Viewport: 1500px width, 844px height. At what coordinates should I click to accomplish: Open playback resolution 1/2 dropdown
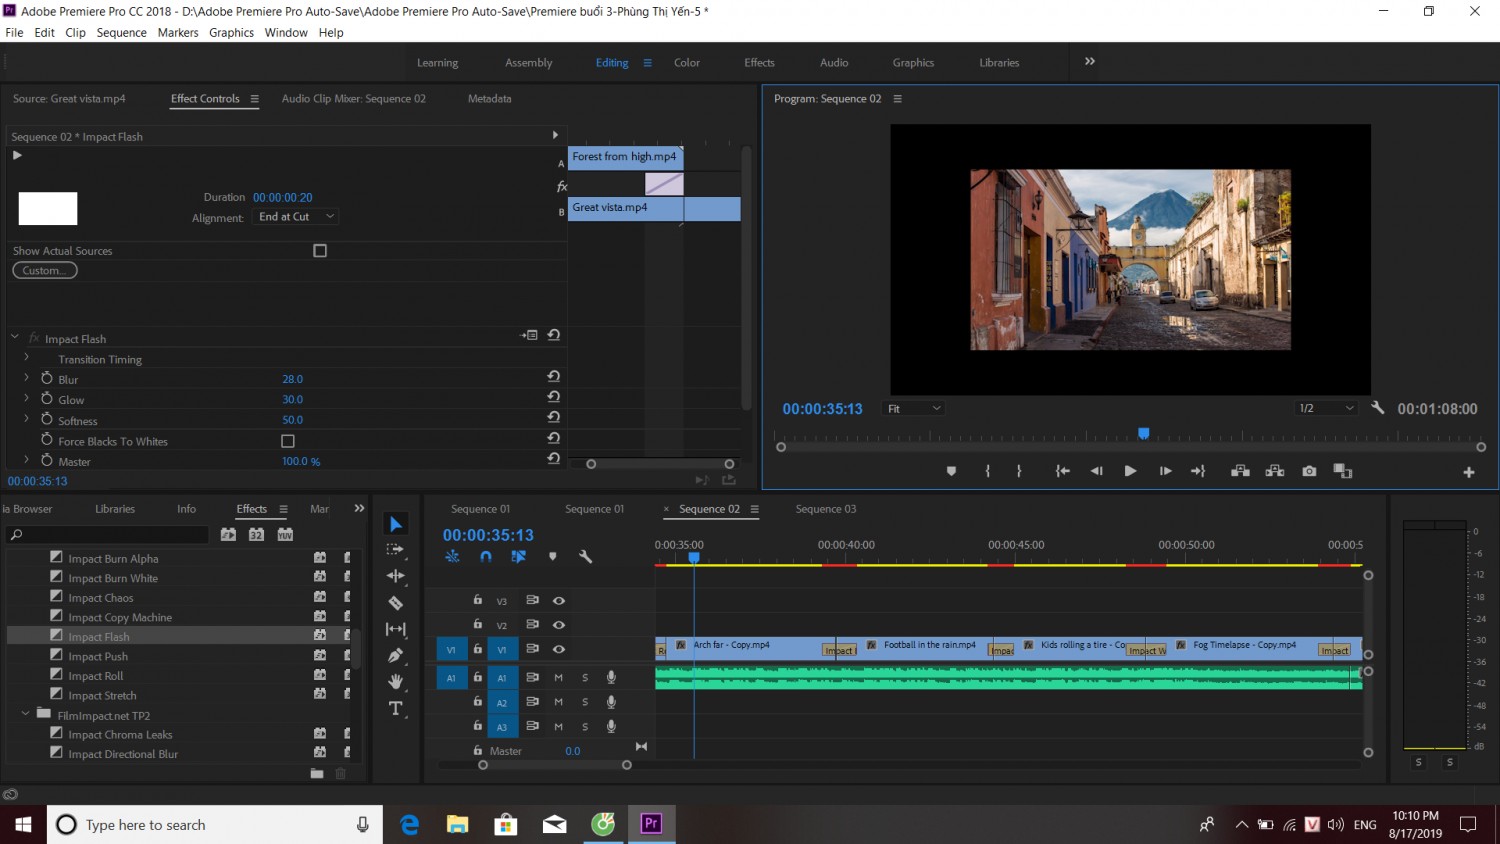point(1326,408)
